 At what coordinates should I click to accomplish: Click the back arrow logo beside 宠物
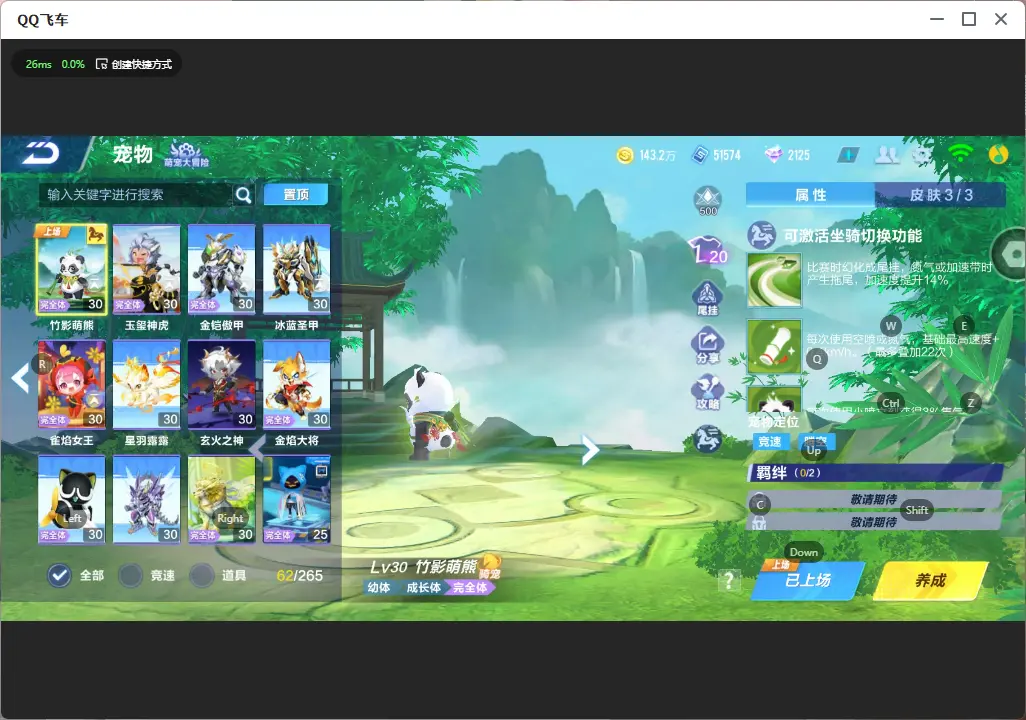41,153
